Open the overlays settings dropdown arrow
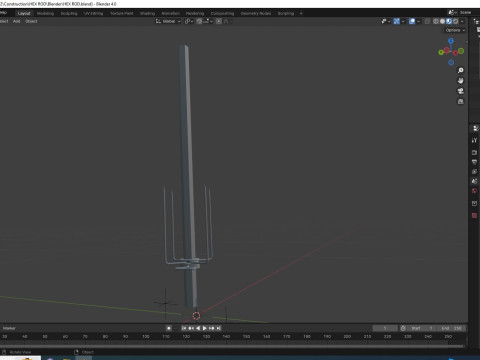This screenshot has width=480, height=360. (x=419, y=21)
